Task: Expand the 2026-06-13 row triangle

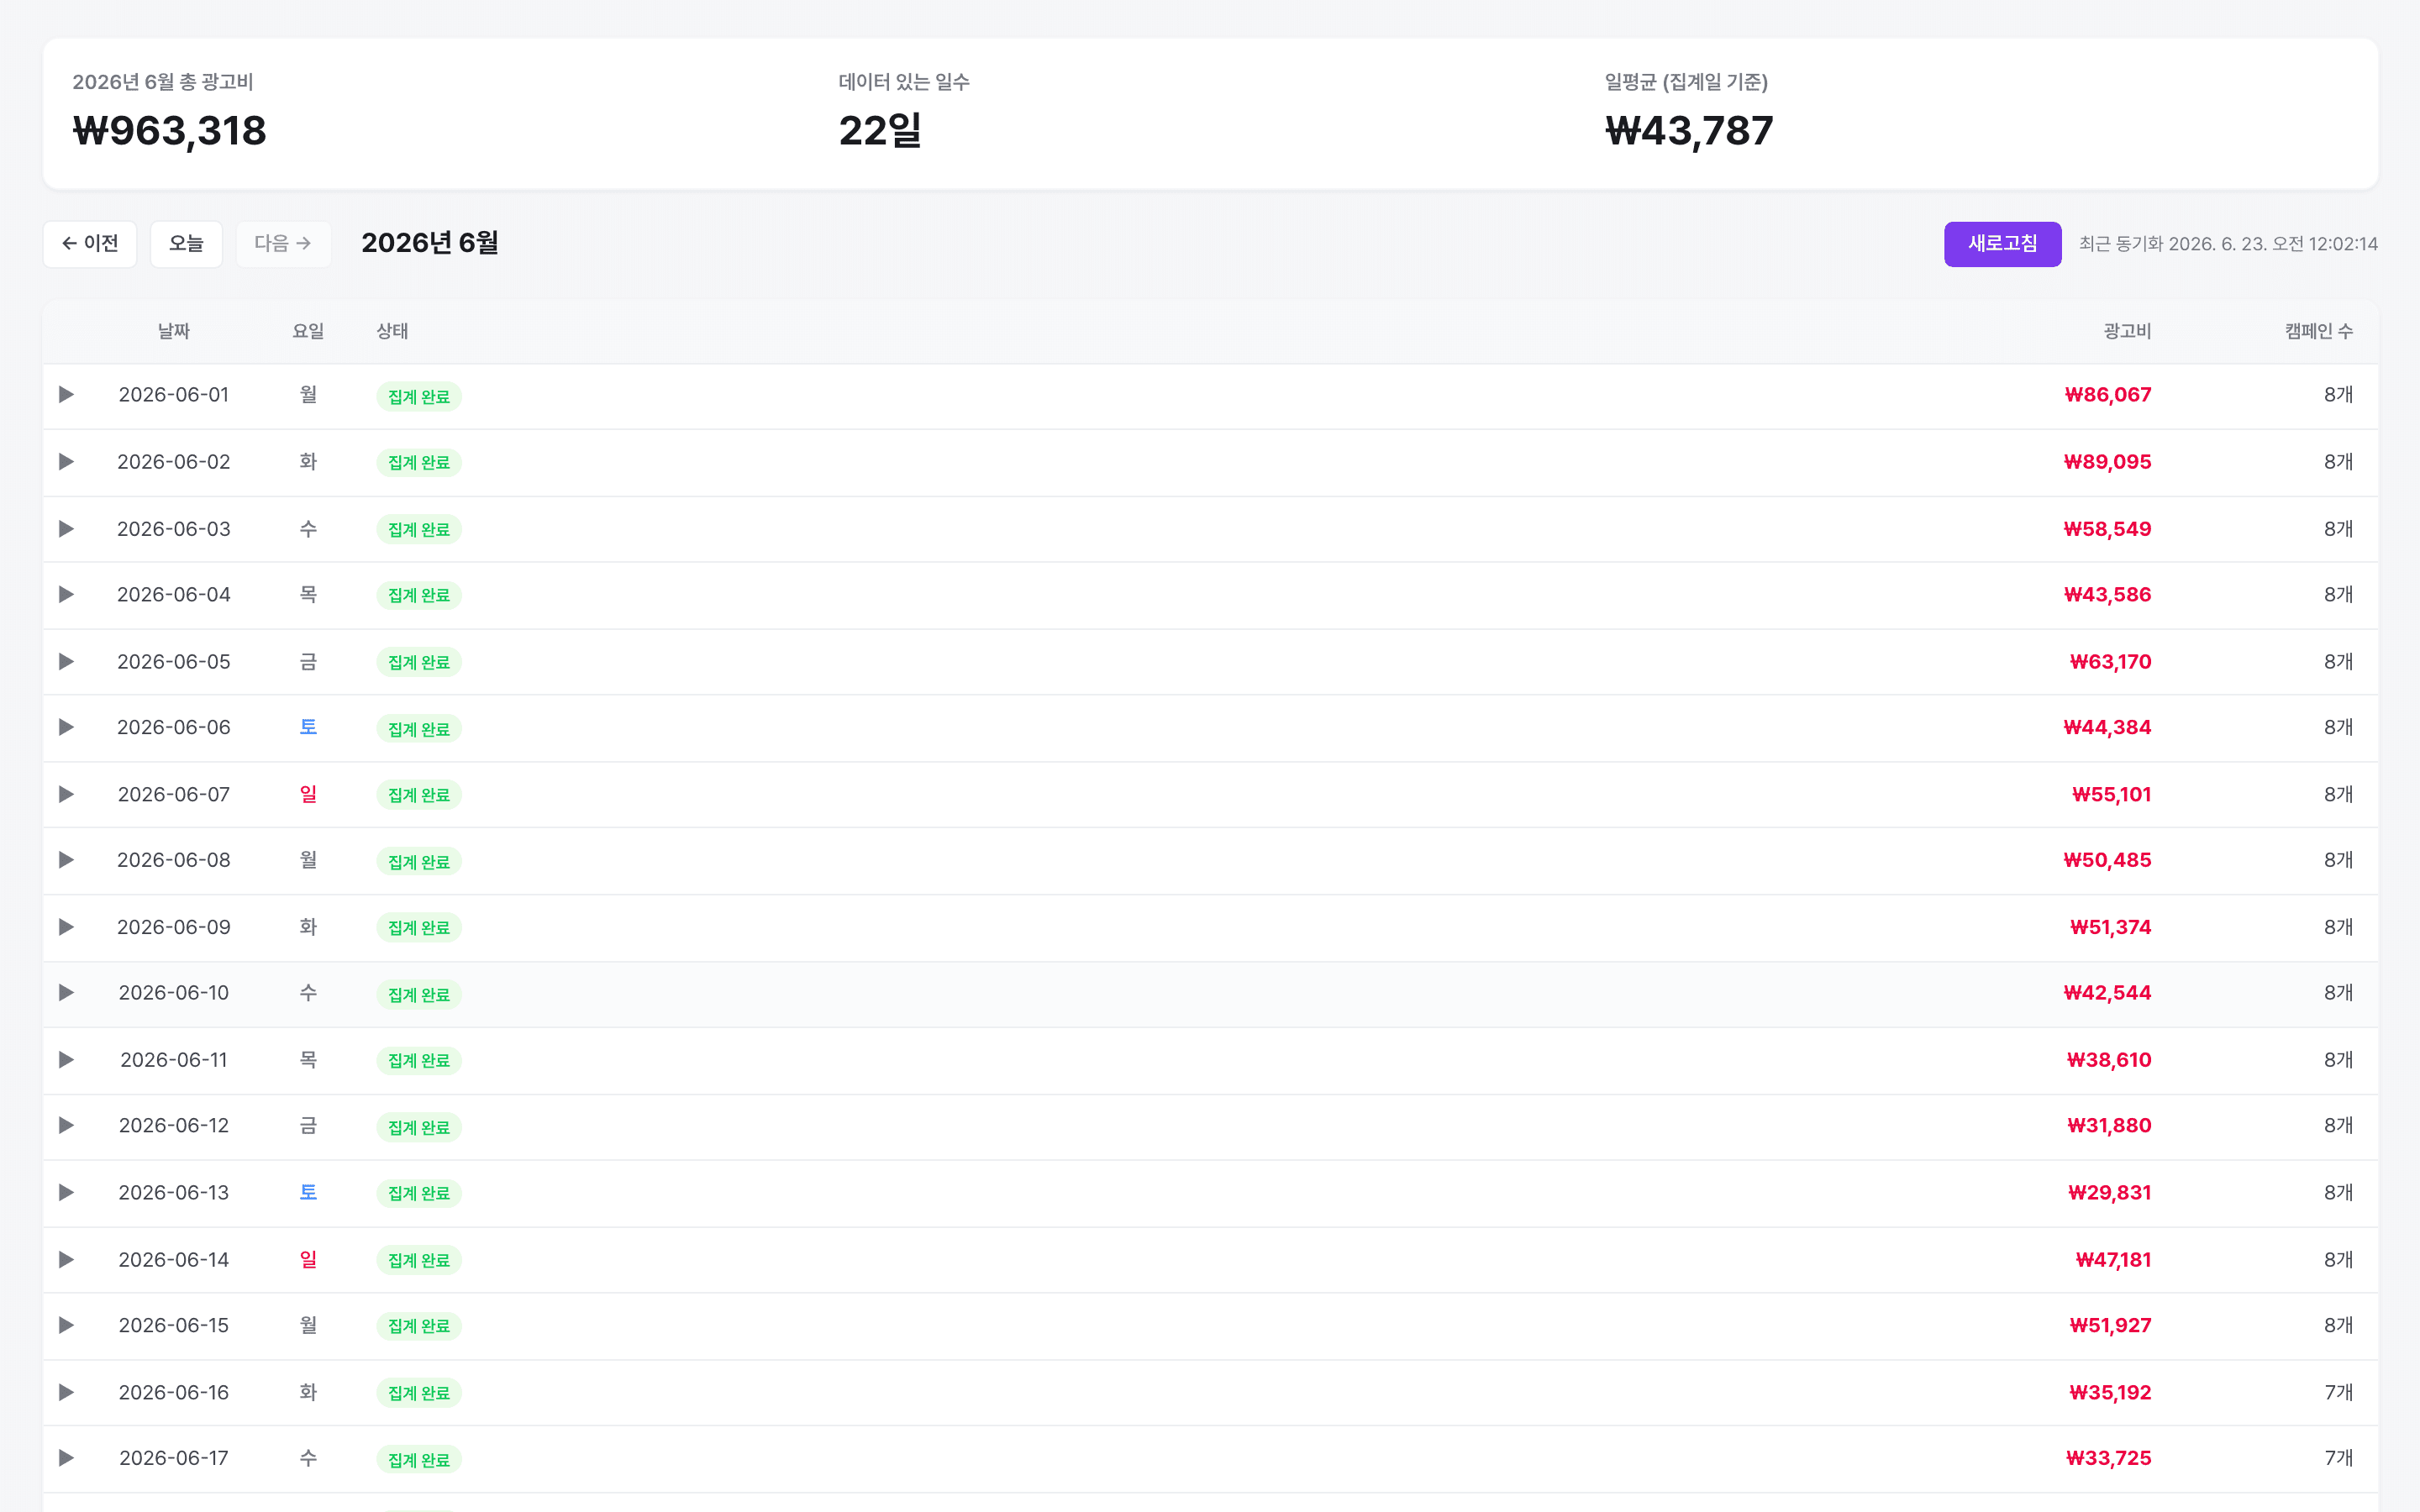Action: [66, 1193]
